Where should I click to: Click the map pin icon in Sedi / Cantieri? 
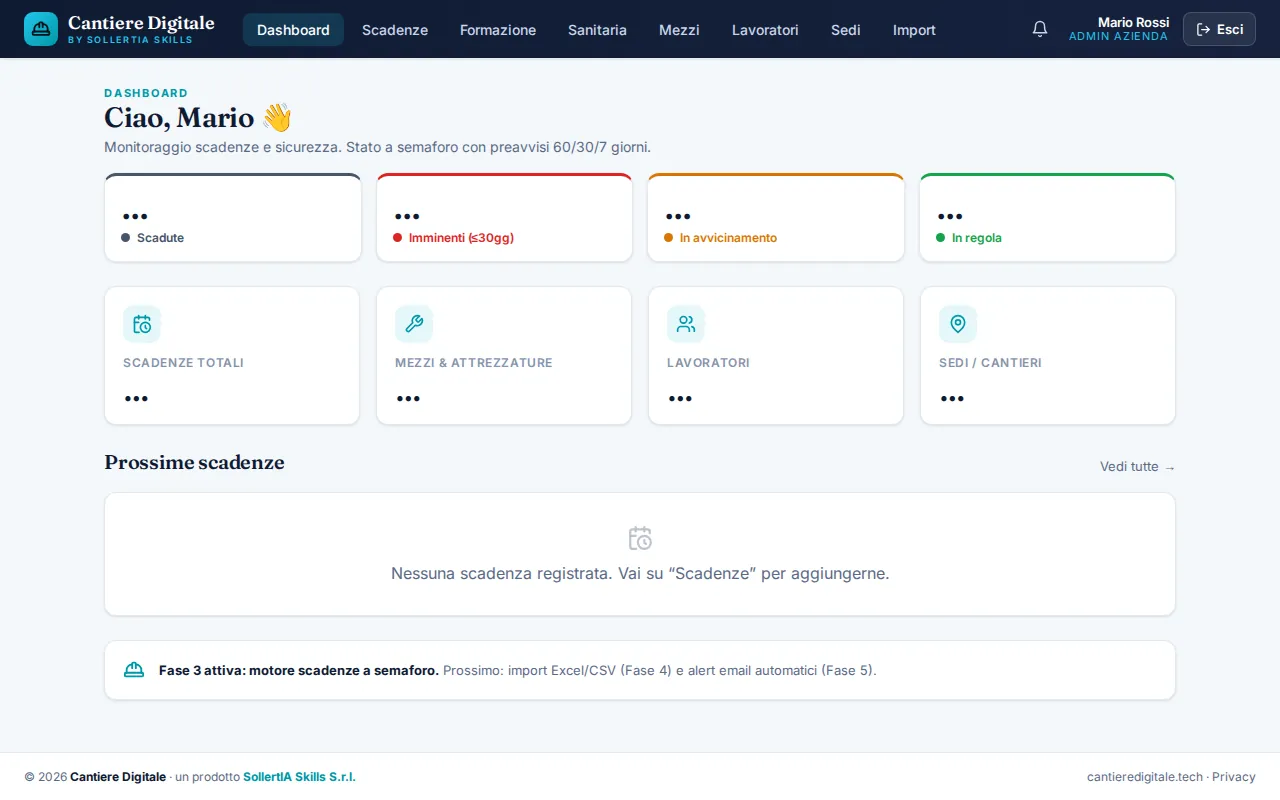tap(958, 324)
